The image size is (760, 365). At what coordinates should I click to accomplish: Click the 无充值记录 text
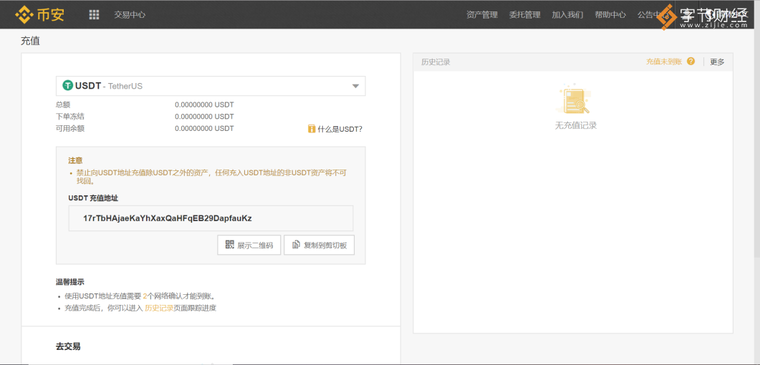575,126
